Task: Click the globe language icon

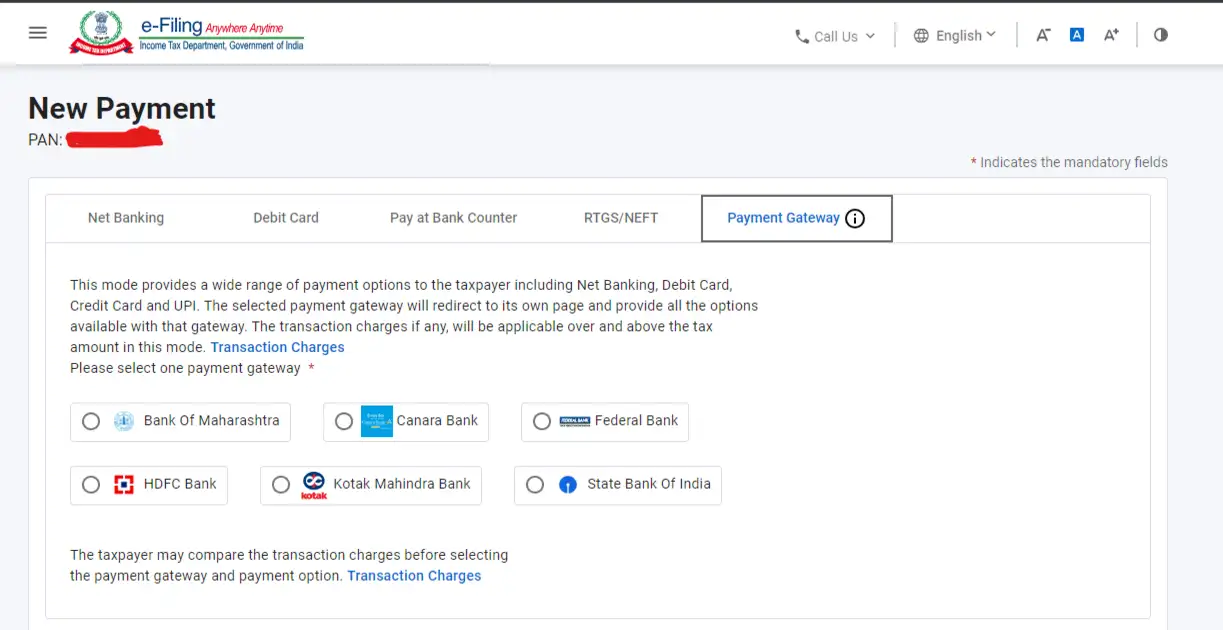Action: [920, 34]
